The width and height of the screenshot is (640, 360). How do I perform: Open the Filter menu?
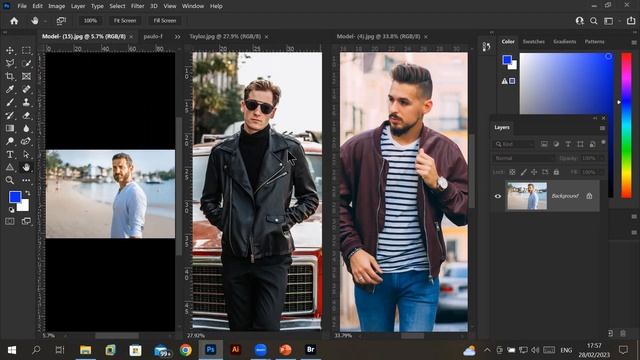click(x=138, y=6)
